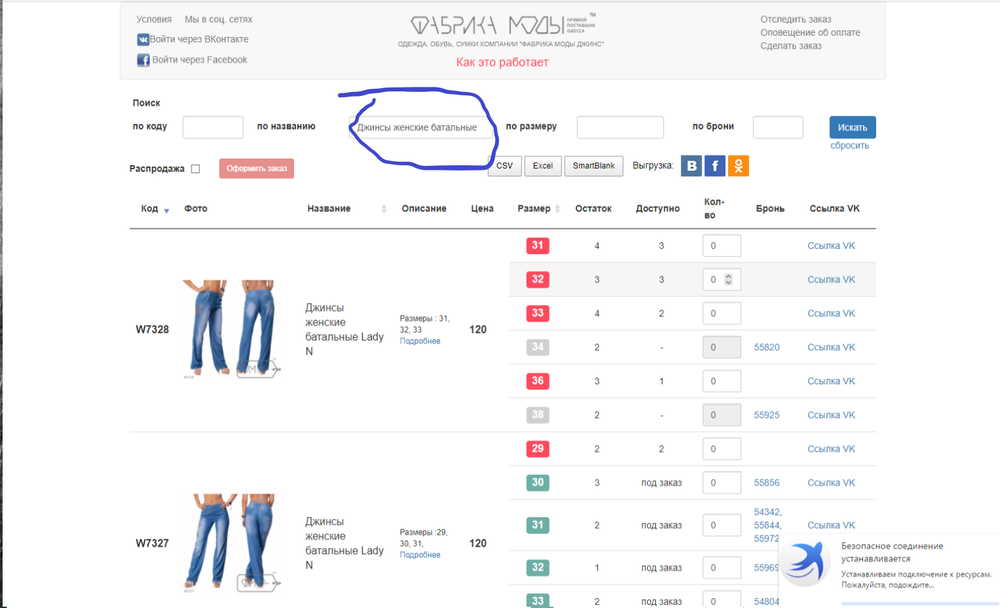Export to VK via blue B icon
This screenshot has width=1000, height=608.
coord(691,166)
